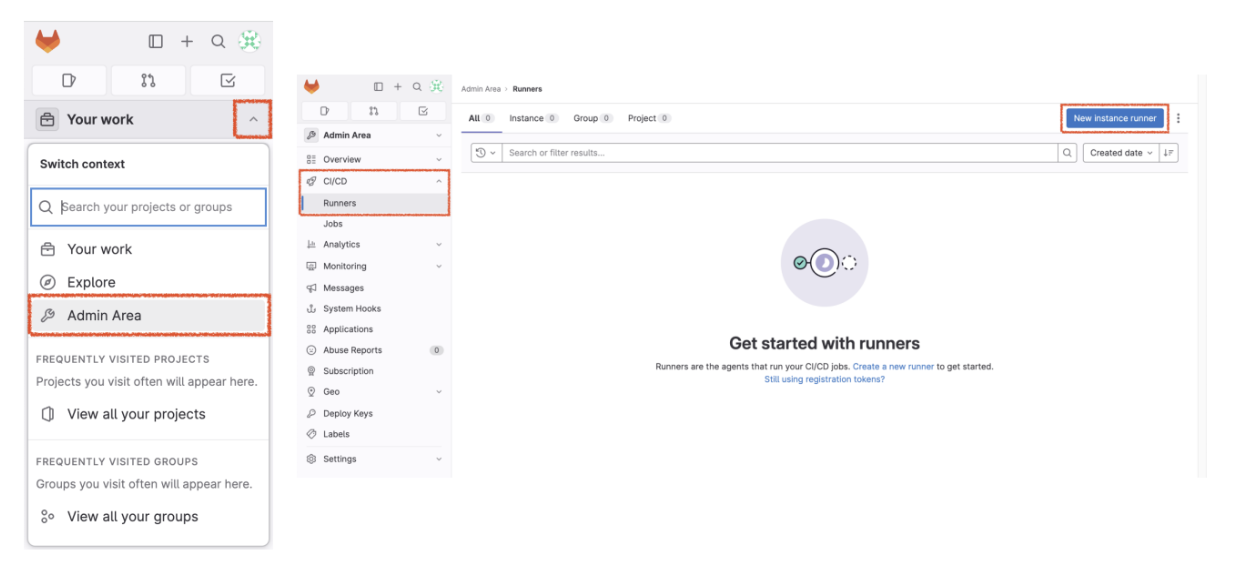Select Jobs in the CI/CD submenu
The height and width of the screenshot is (582, 1250).
tap(374, 224)
